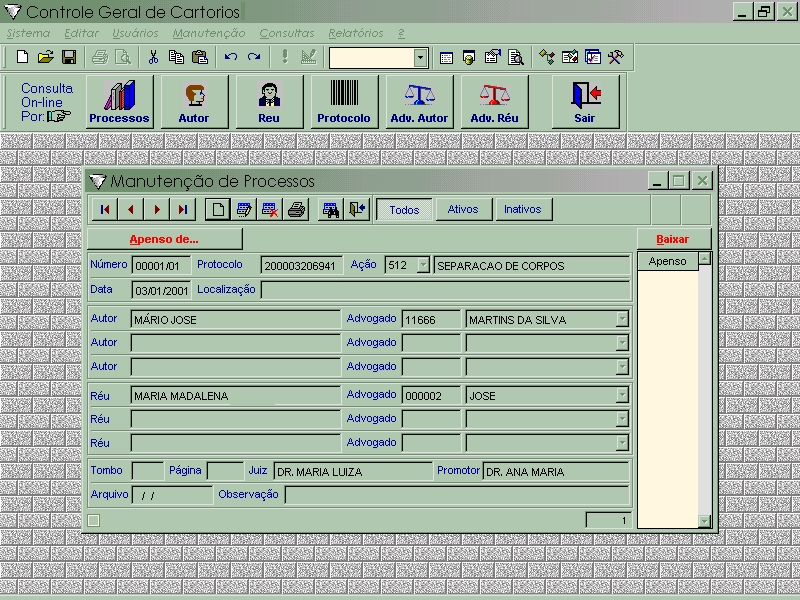Image resolution: width=800 pixels, height=600 pixels.
Task: Expand the main toolbar combo box
Action: [421, 58]
